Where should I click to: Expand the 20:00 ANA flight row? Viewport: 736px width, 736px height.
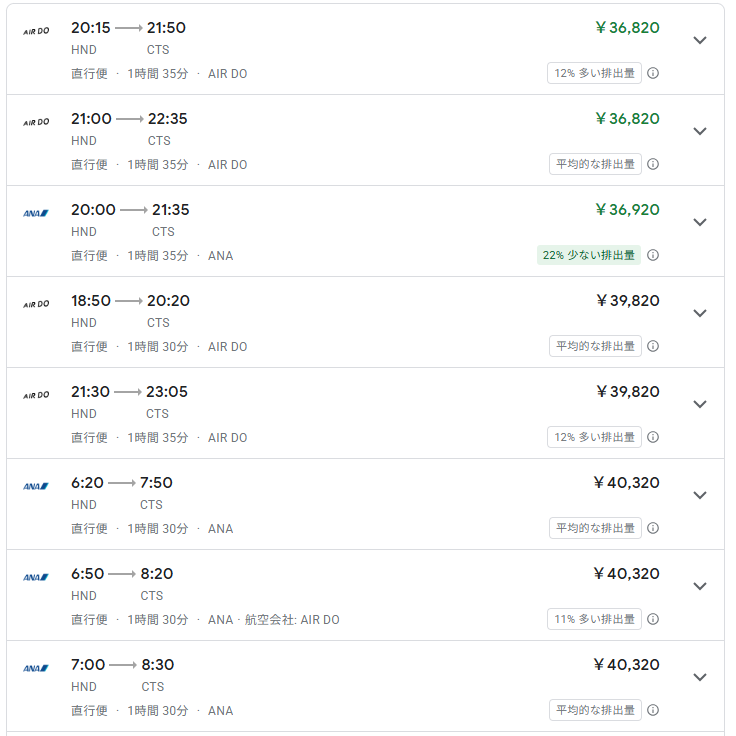(x=700, y=223)
